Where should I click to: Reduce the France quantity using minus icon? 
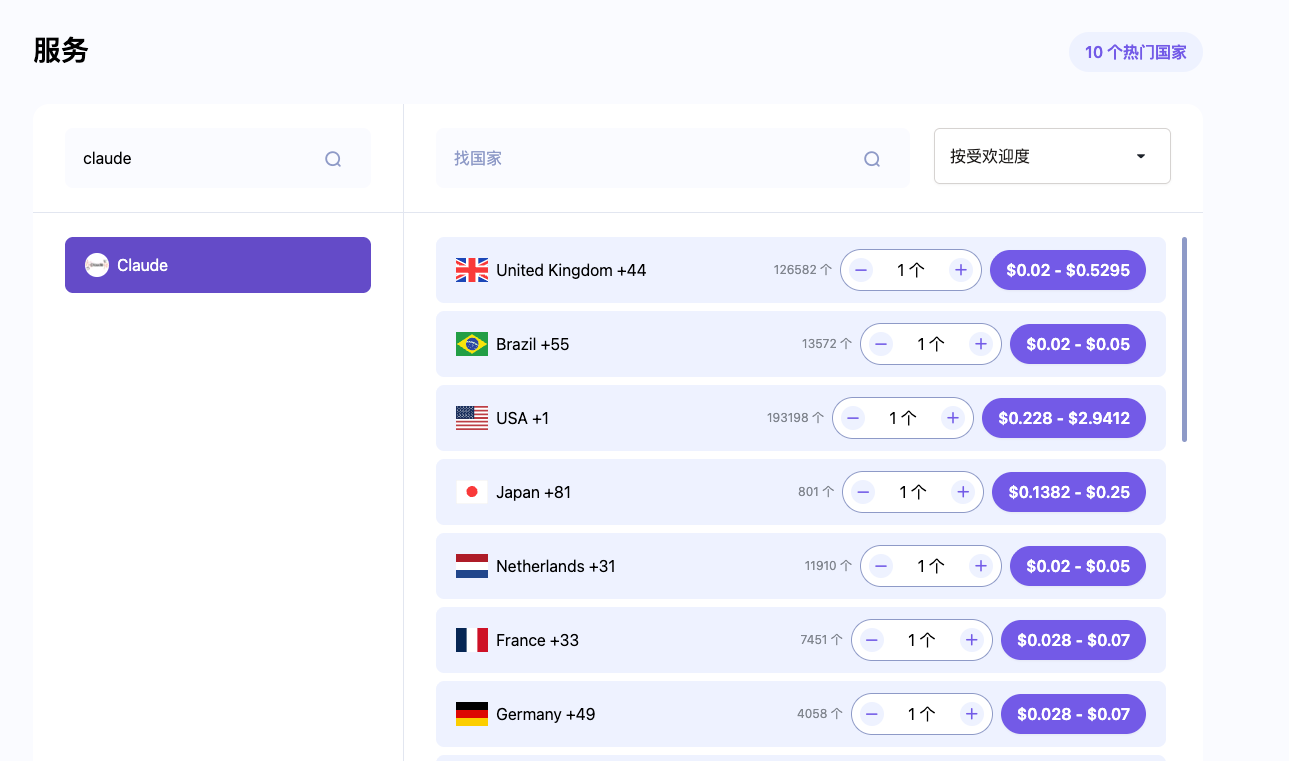[872, 640]
